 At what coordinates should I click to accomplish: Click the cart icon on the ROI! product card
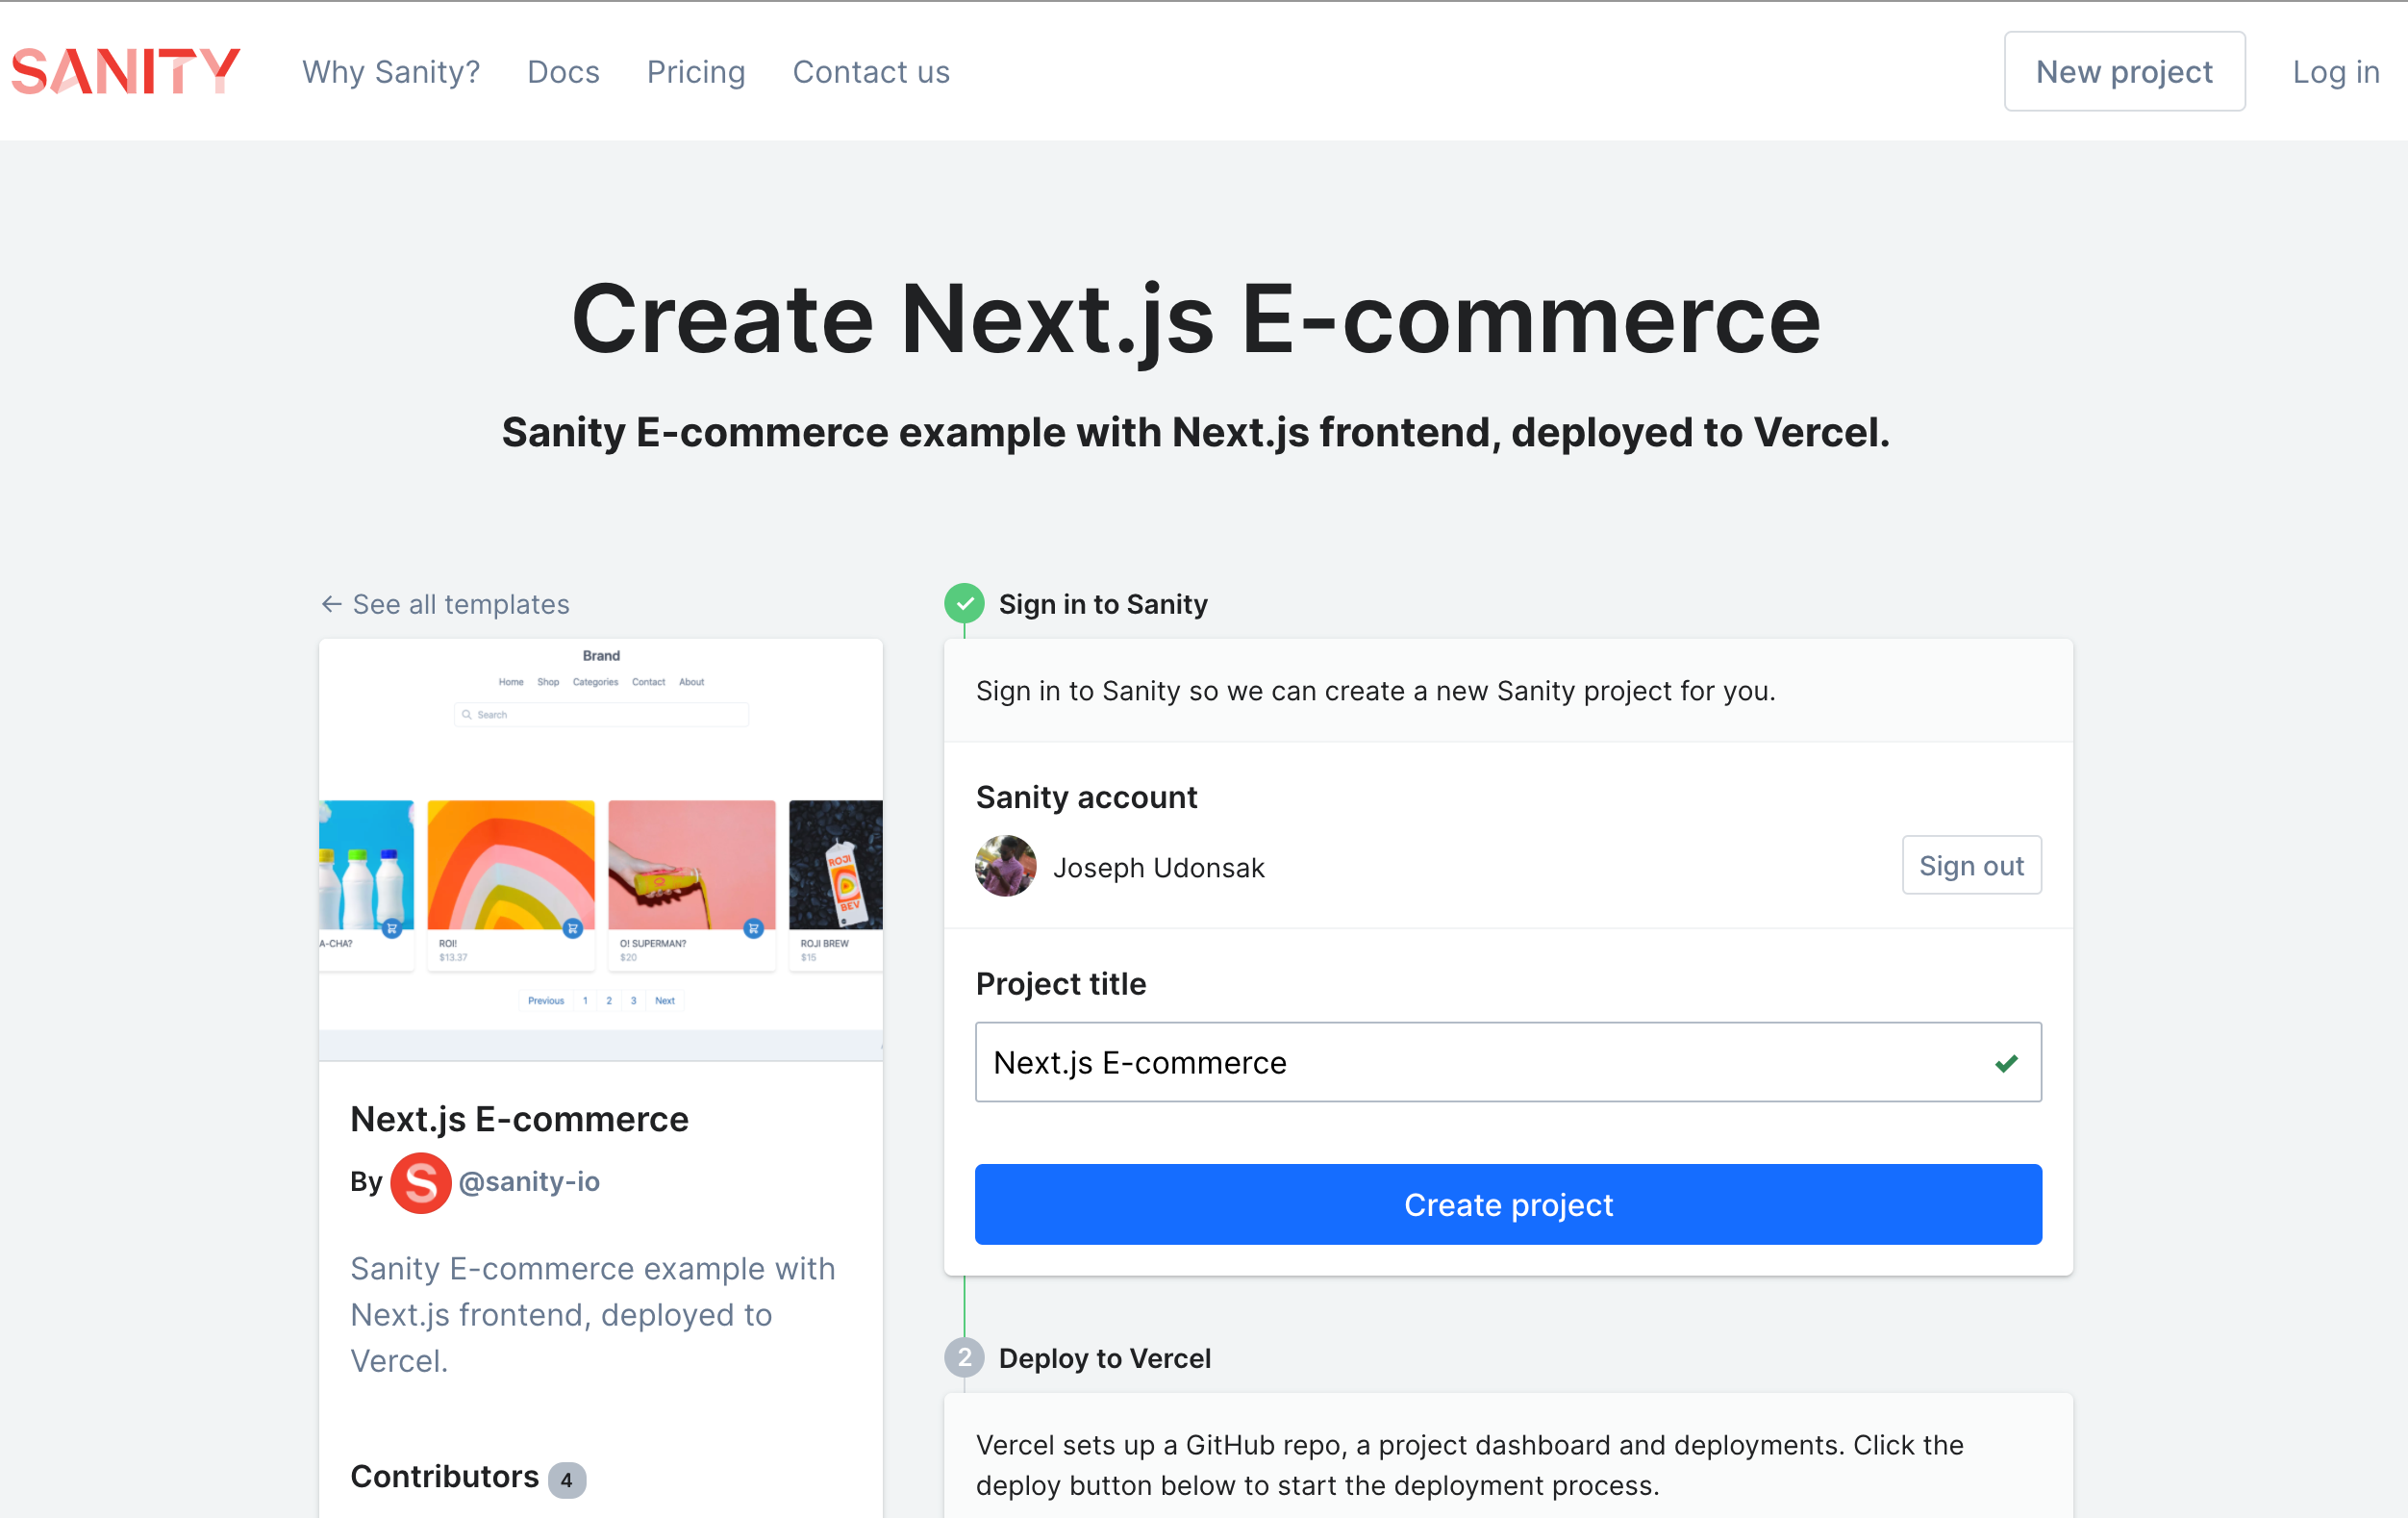573,929
